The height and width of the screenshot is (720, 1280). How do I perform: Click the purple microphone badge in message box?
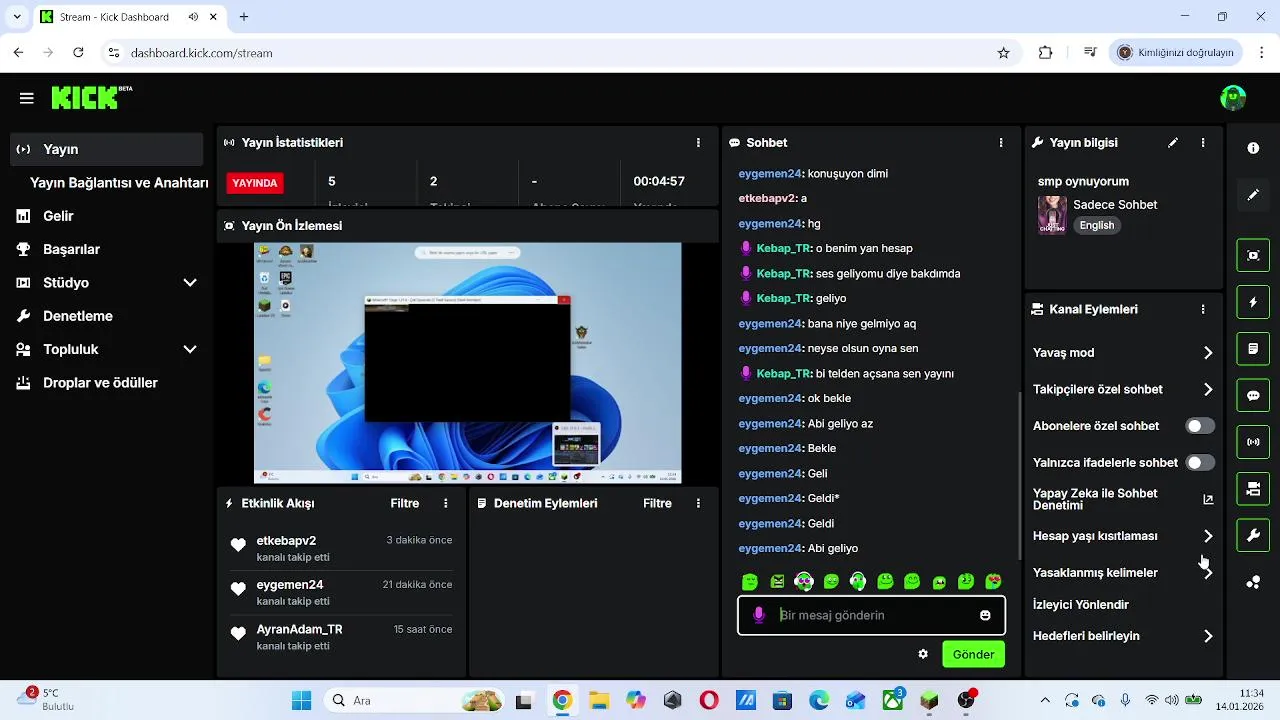point(759,615)
